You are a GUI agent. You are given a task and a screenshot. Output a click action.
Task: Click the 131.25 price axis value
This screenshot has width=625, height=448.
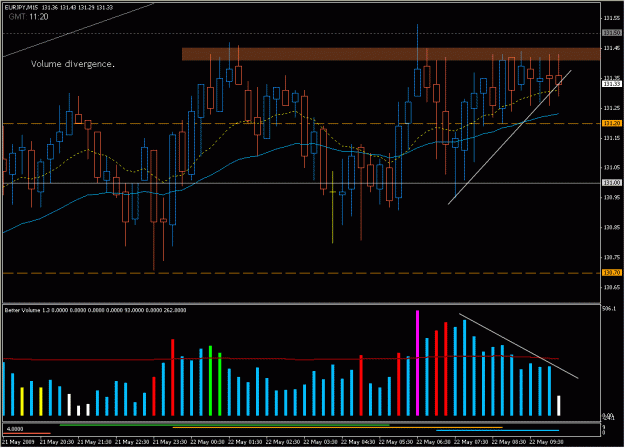pos(612,108)
